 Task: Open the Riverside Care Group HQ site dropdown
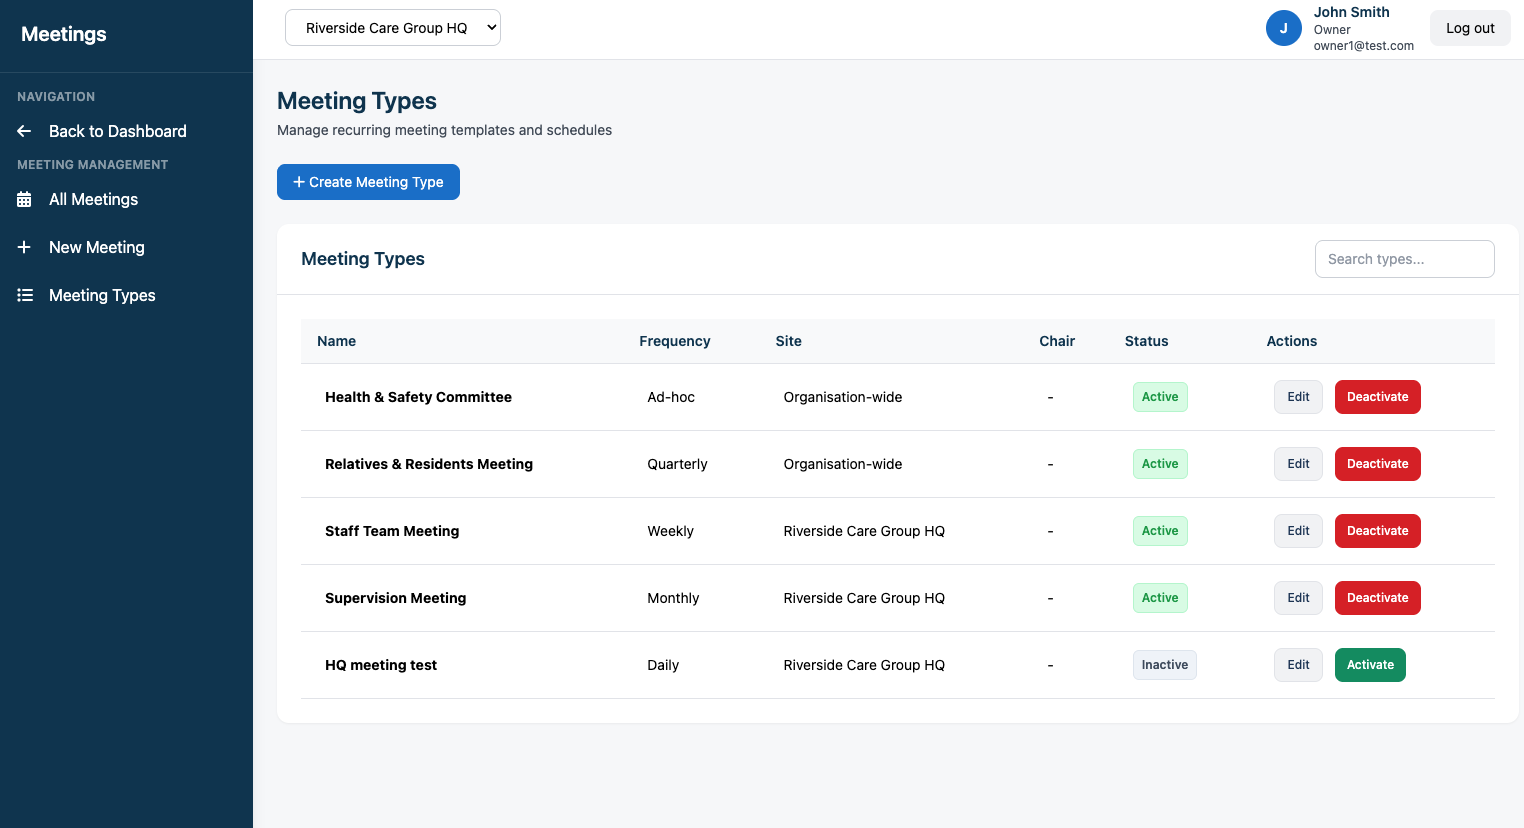[x=392, y=28]
